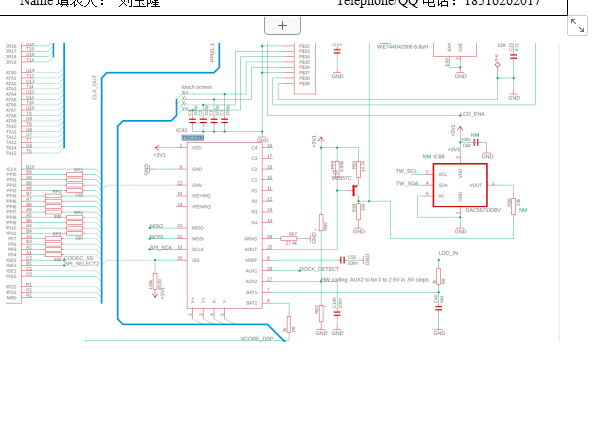This screenshot has height=426, width=611.
Task: Click the CLK_OUT bus label
Action: point(94,87)
